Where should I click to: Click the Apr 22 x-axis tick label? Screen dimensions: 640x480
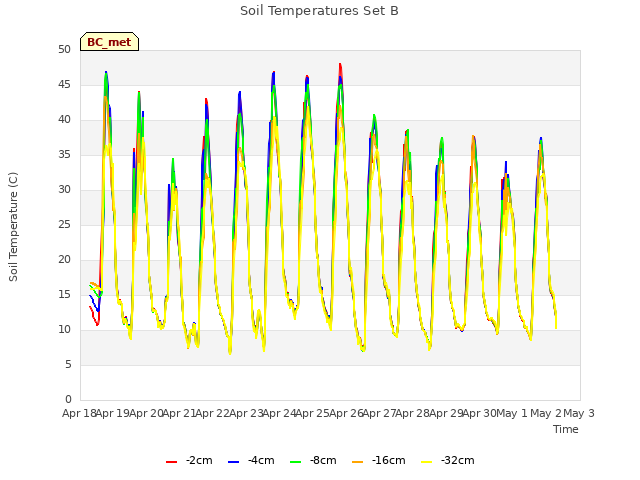213,413
